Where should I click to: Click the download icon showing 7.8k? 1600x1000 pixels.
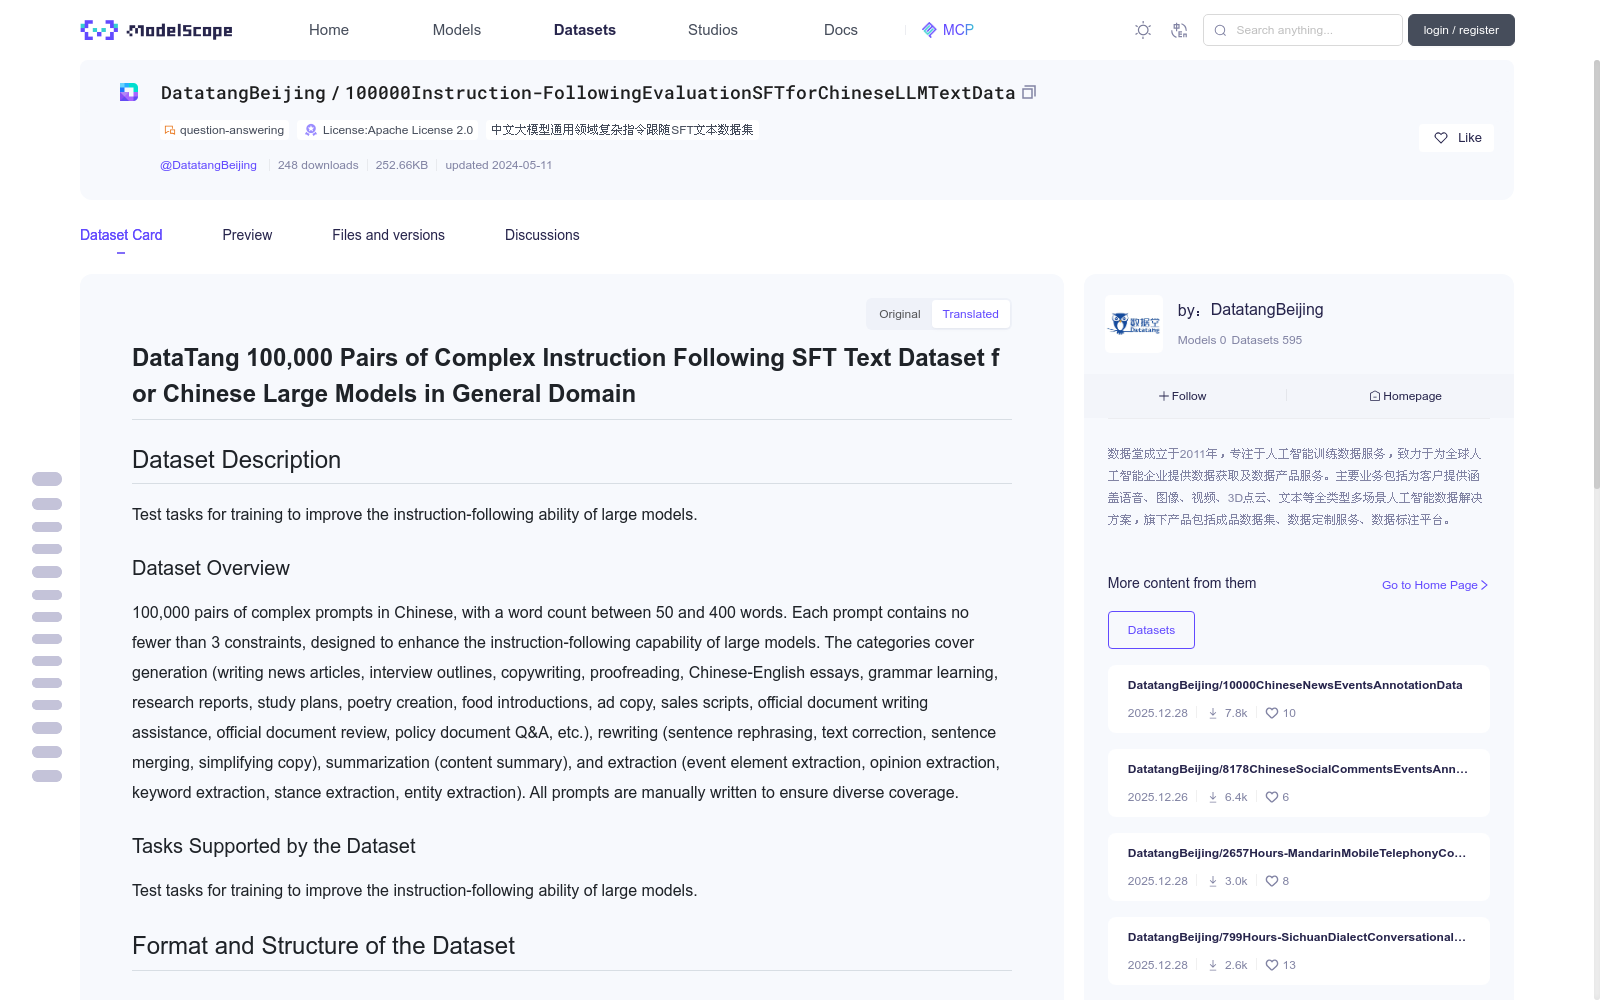pyautogui.click(x=1213, y=713)
